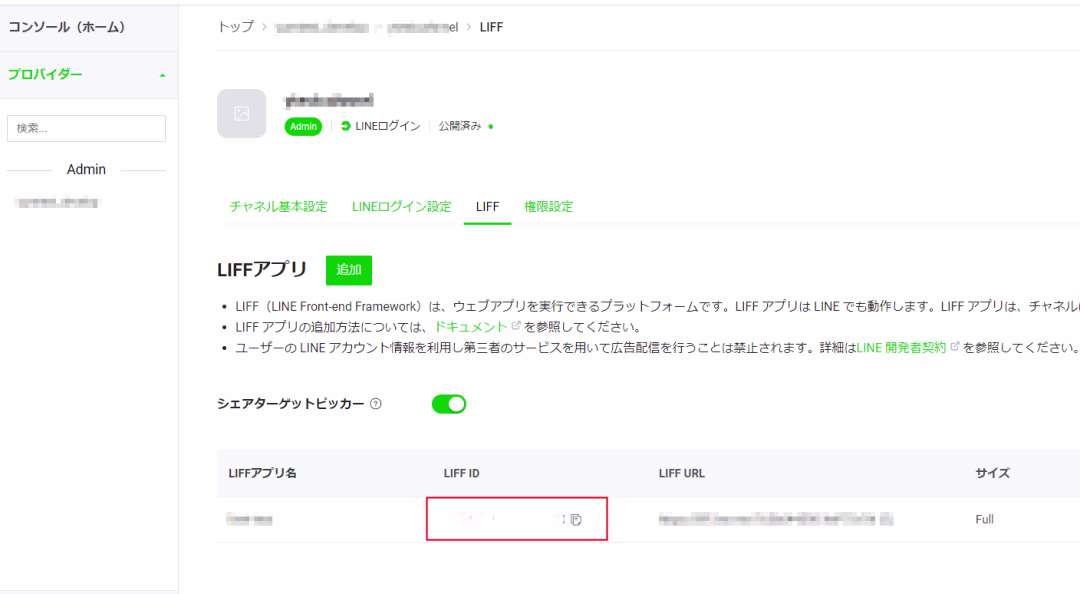Open the blurred LIFF app name in the table row
1080x594 pixels.
point(249,520)
